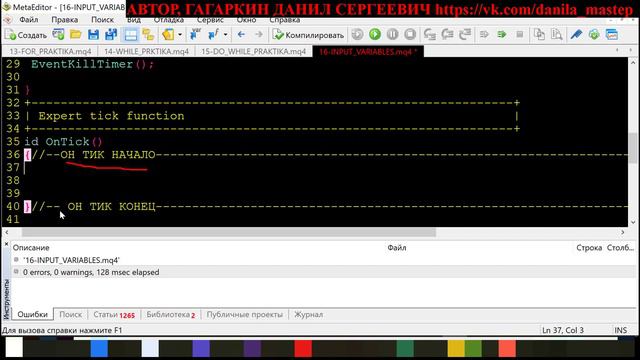Click the horizontal scrollbar left arrow
This screenshot has width=640, height=360.
click(7, 232)
